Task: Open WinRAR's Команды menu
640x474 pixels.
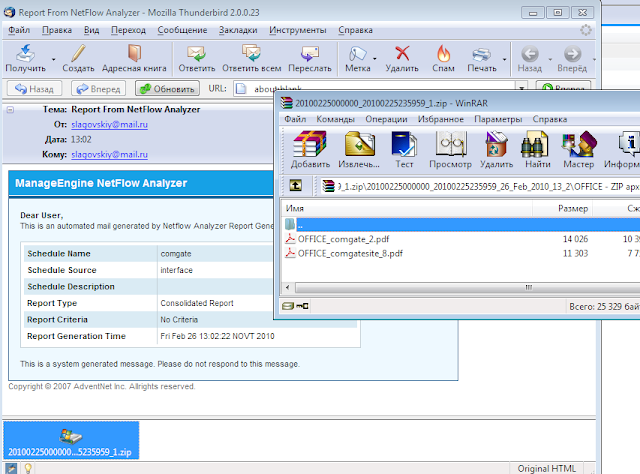Action: pyautogui.click(x=335, y=119)
